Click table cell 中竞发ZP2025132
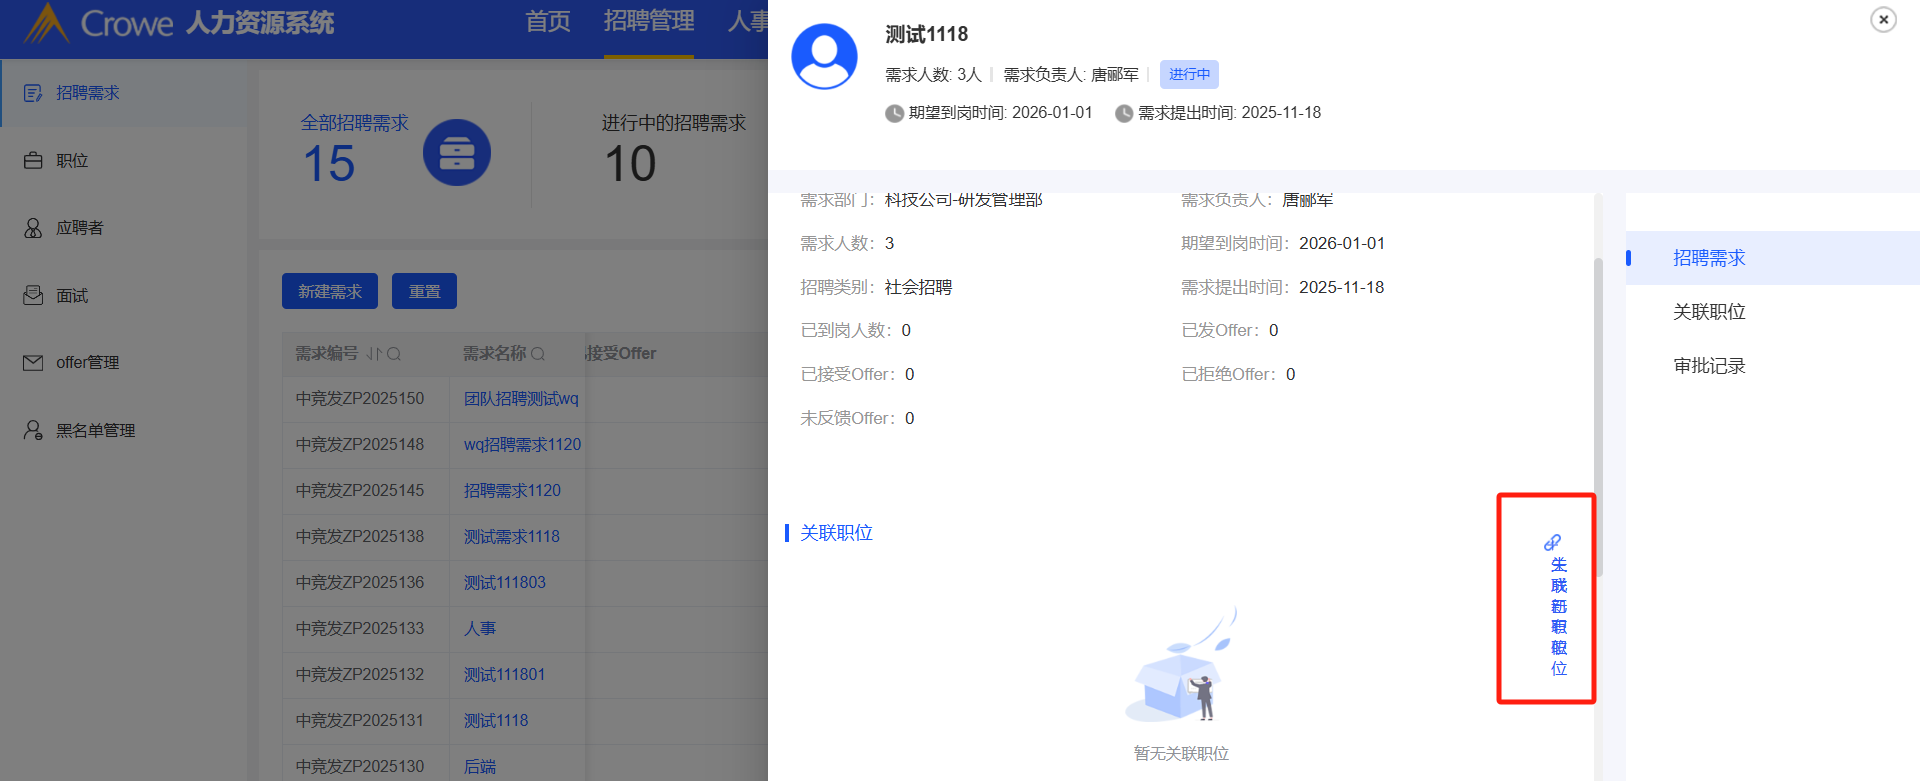This screenshot has height=781, width=1920. click(360, 675)
